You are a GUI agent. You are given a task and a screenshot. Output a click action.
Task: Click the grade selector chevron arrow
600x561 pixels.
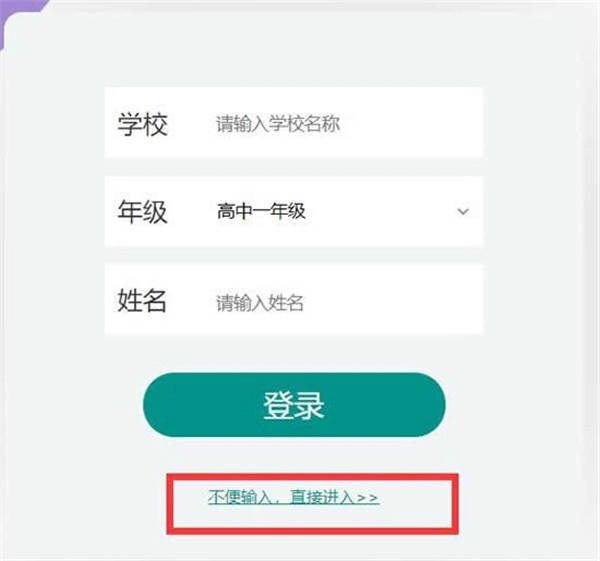(x=463, y=212)
